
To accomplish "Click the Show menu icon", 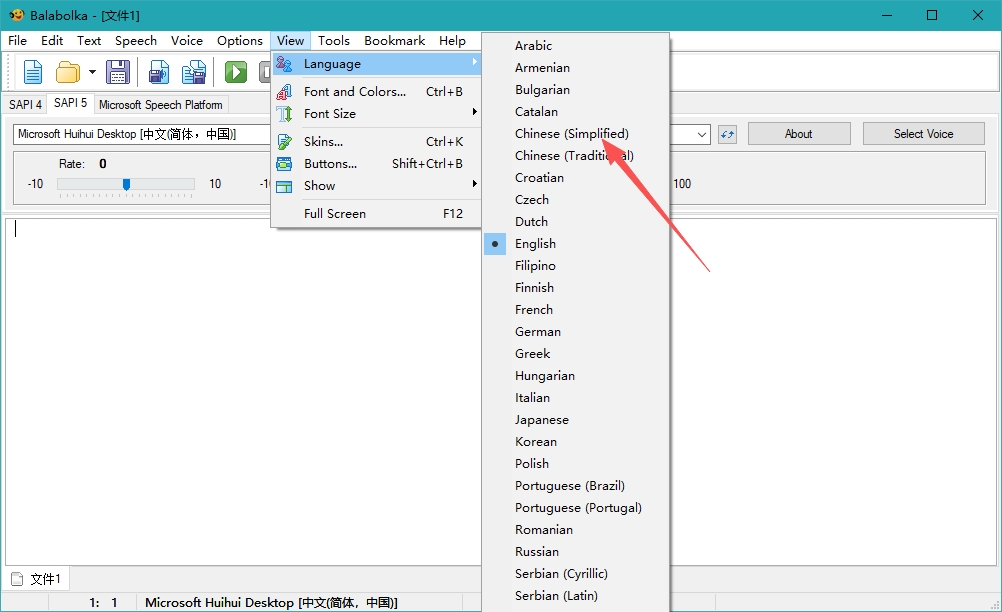I will pyautogui.click(x=284, y=187).
